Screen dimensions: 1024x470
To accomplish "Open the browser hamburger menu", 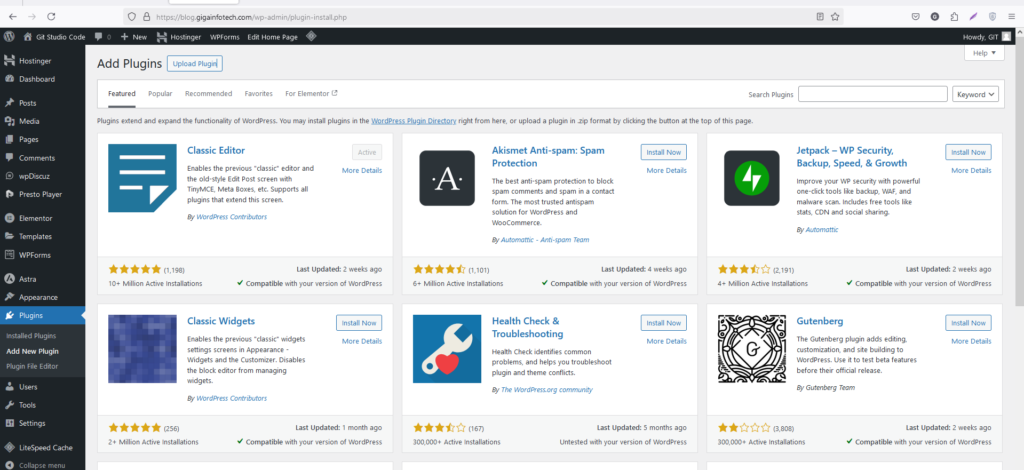I will [x=1012, y=17].
